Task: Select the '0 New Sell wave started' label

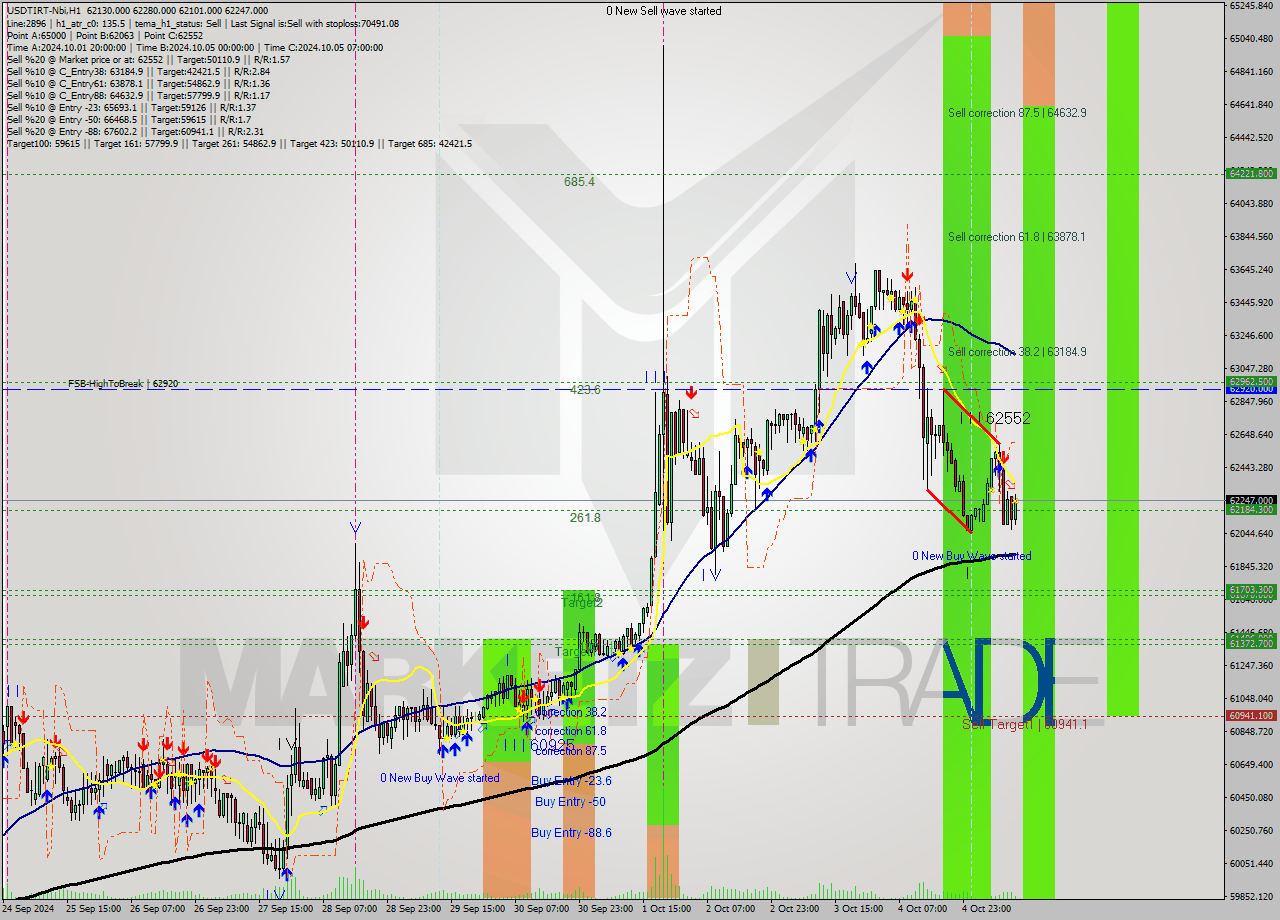Action: coord(664,11)
